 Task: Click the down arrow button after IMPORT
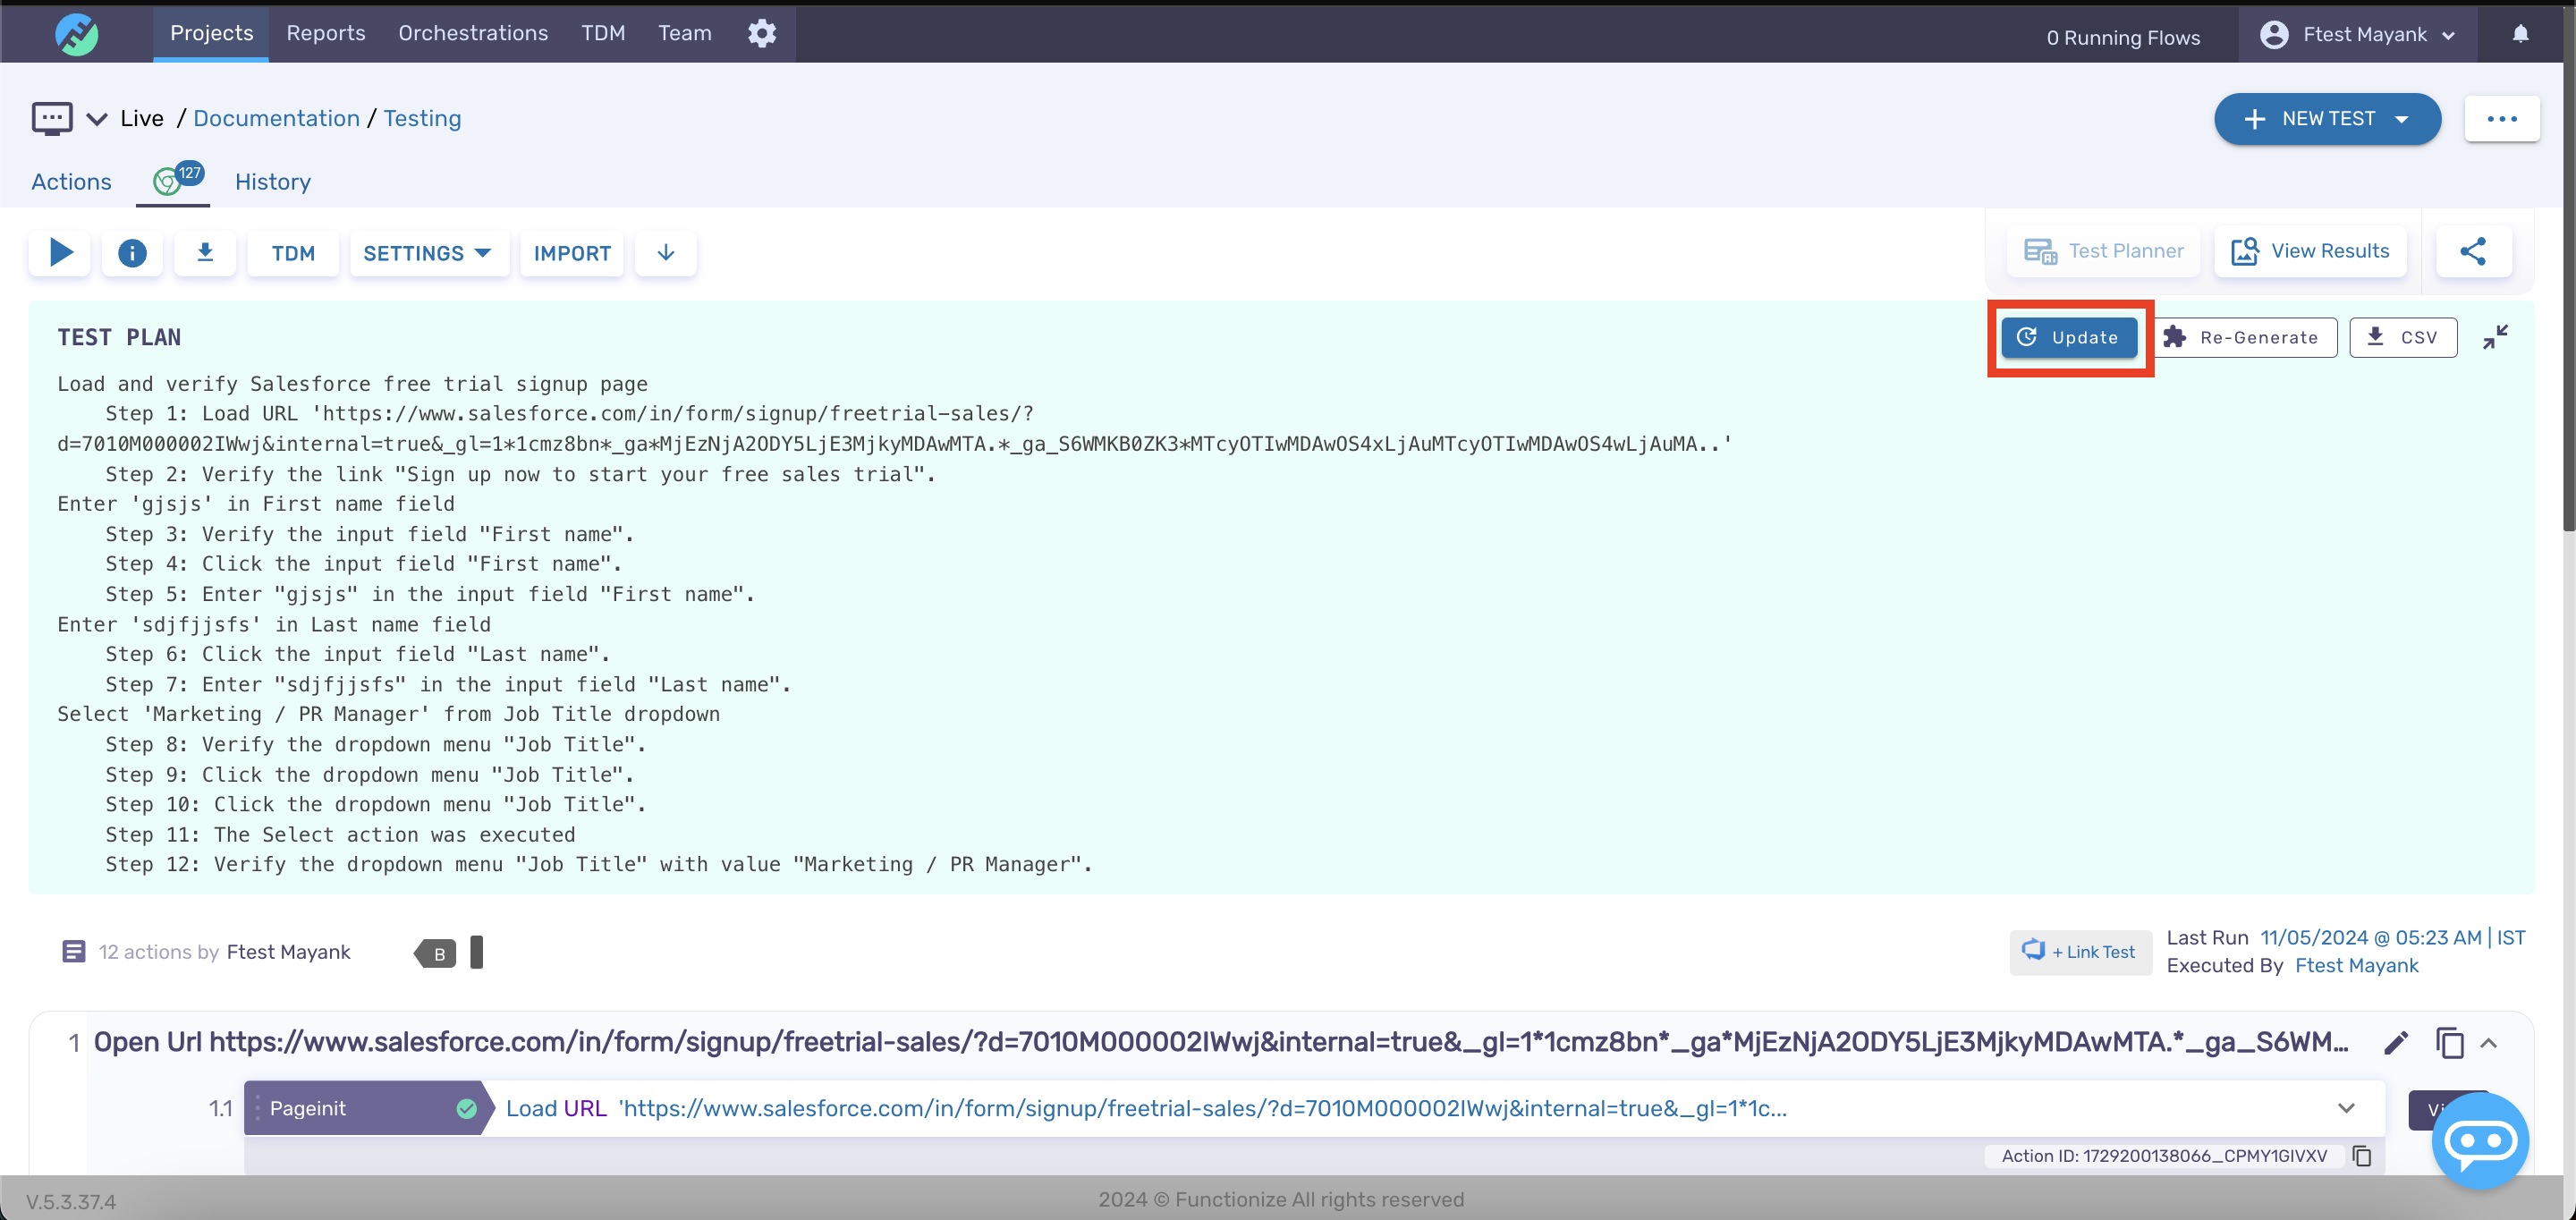[666, 253]
